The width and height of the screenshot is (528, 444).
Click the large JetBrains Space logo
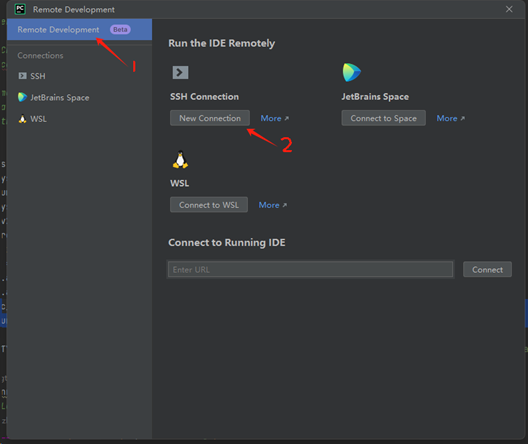click(x=352, y=72)
